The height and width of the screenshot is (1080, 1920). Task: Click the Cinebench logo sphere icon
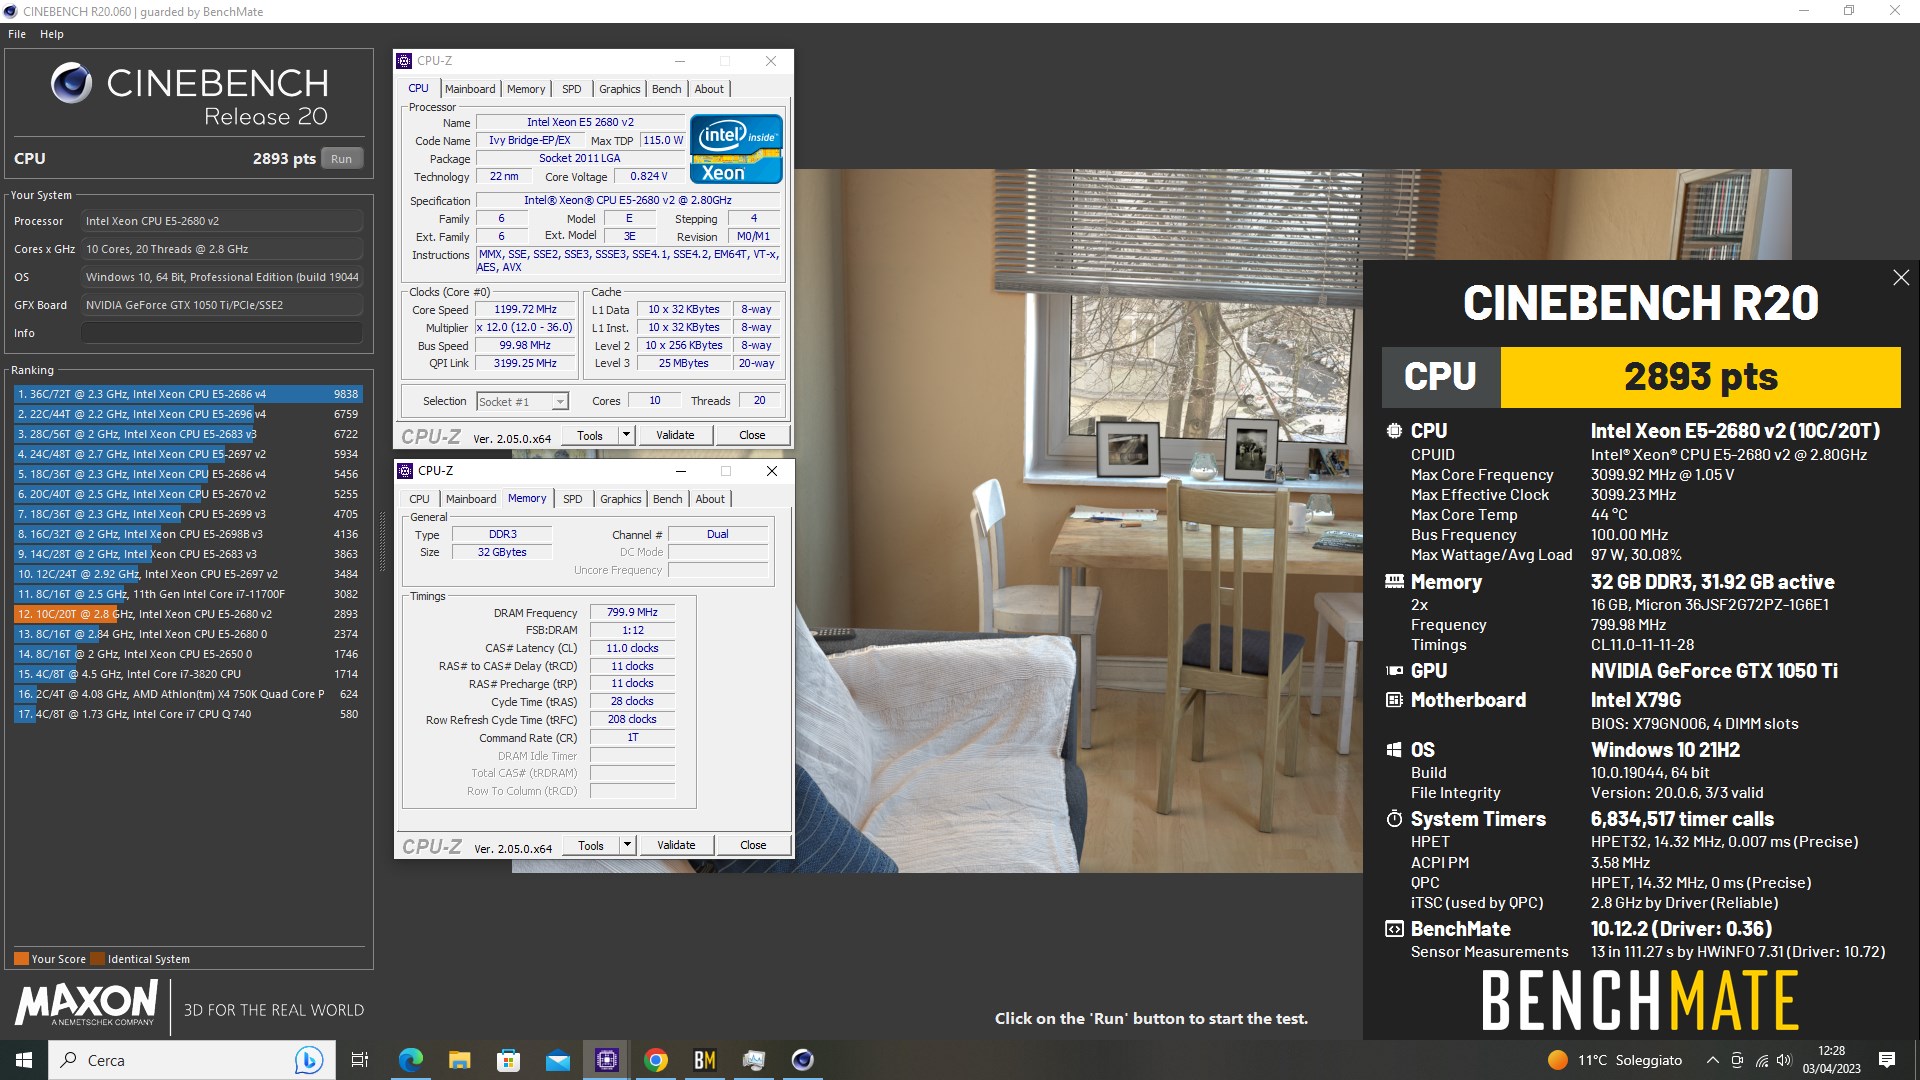point(72,83)
